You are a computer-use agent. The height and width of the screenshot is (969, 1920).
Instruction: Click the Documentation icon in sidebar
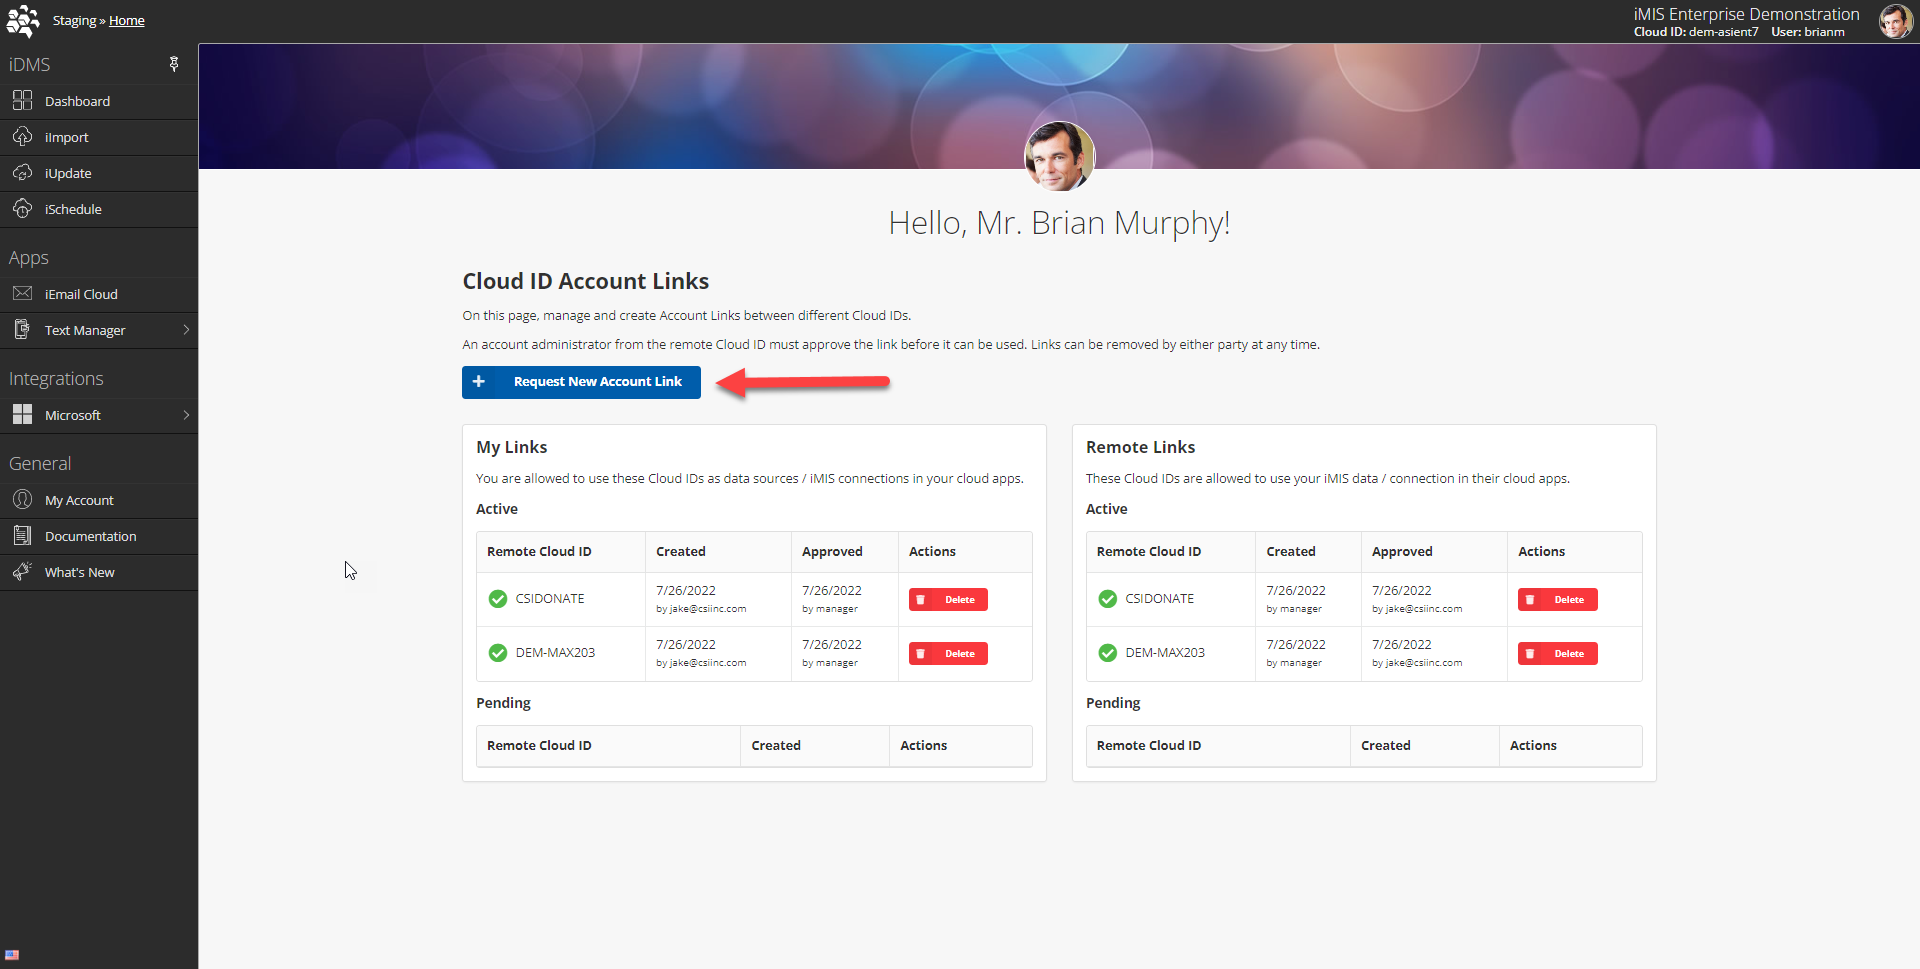(22, 535)
